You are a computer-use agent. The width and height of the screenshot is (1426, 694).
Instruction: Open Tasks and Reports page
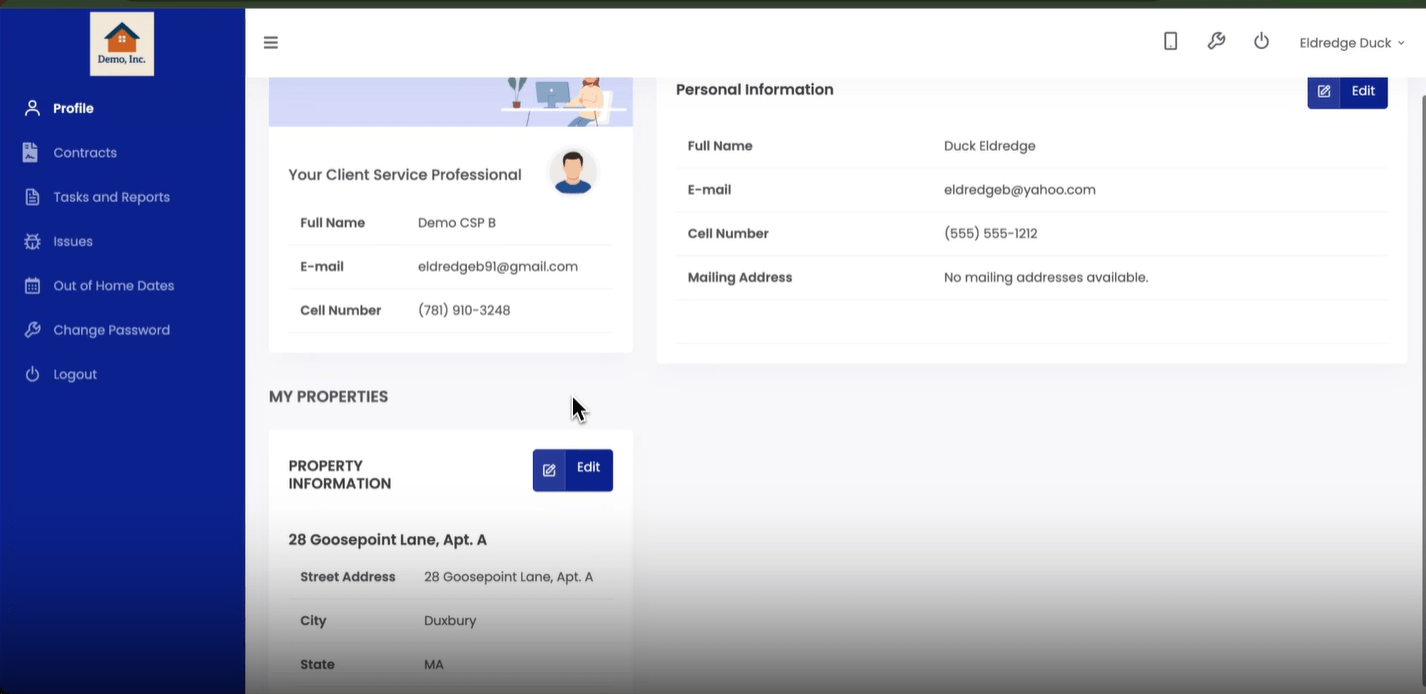111,197
